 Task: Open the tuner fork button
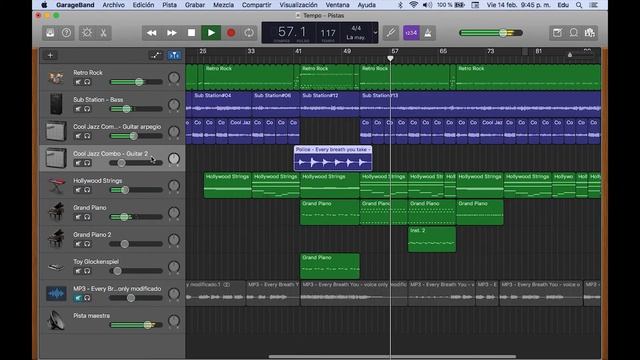click(391, 33)
